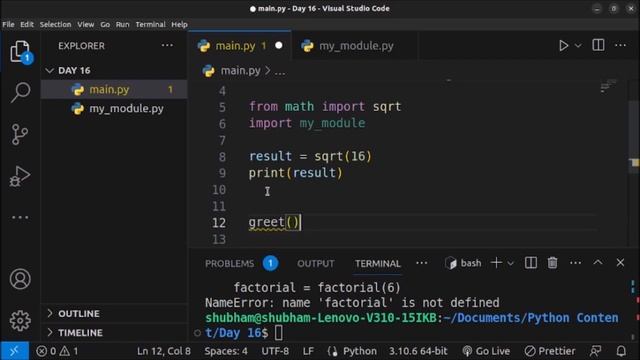Show more panel tabs ellipsis
The width and height of the screenshot is (640, 360).
(x=422, y=263)
